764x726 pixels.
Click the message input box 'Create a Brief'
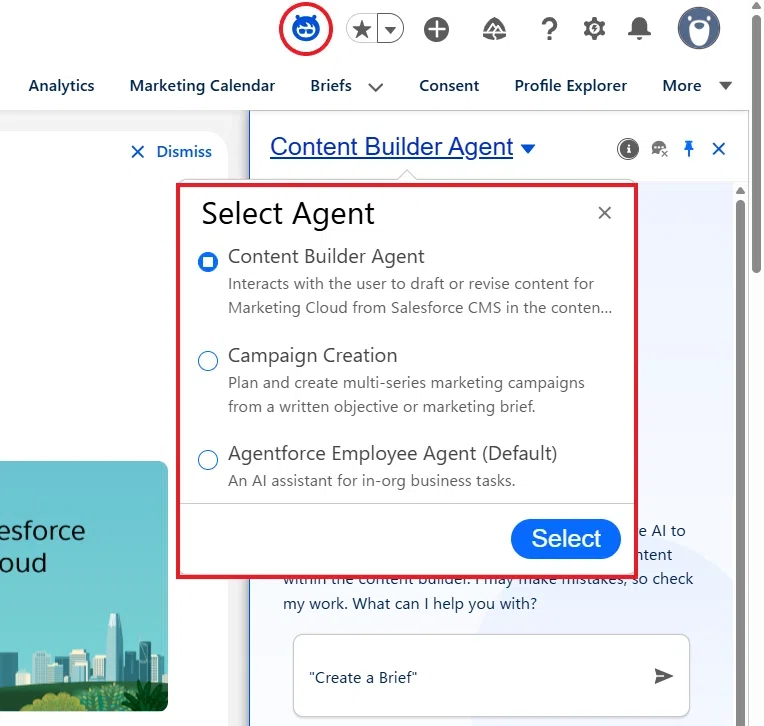[x=491, y=676]
